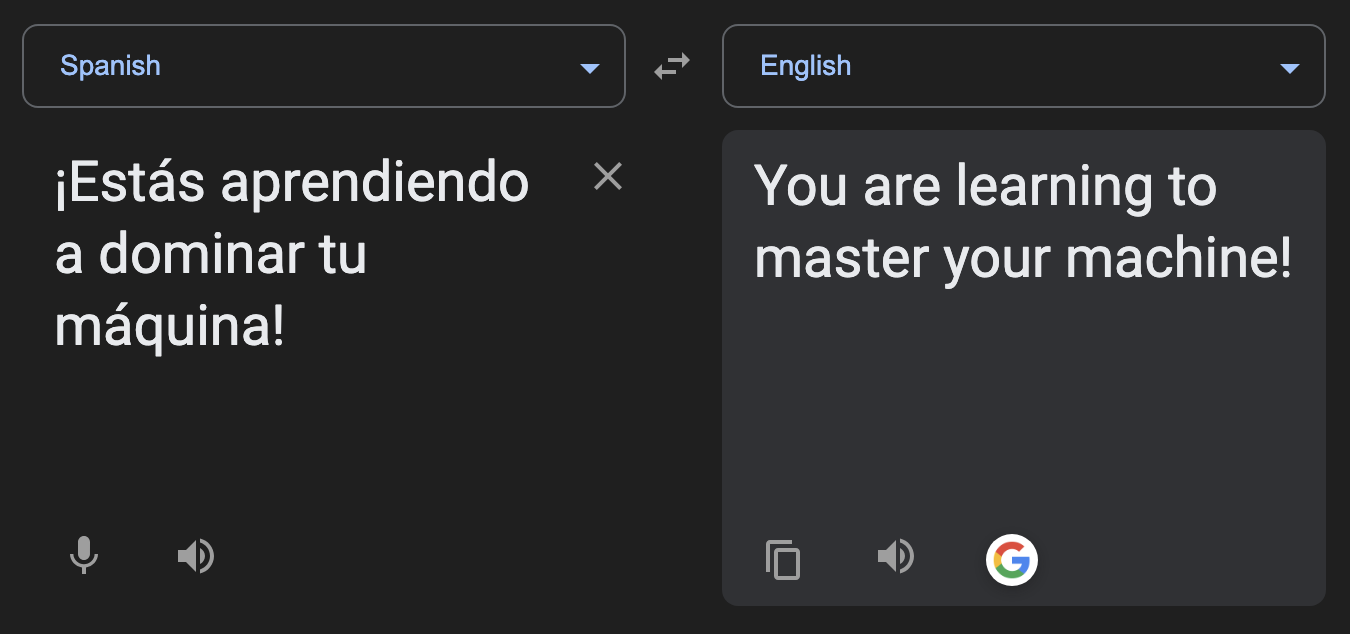Click the copy icon in the translation panel
Screen dimensions: 1350x634
coord(783,560)
